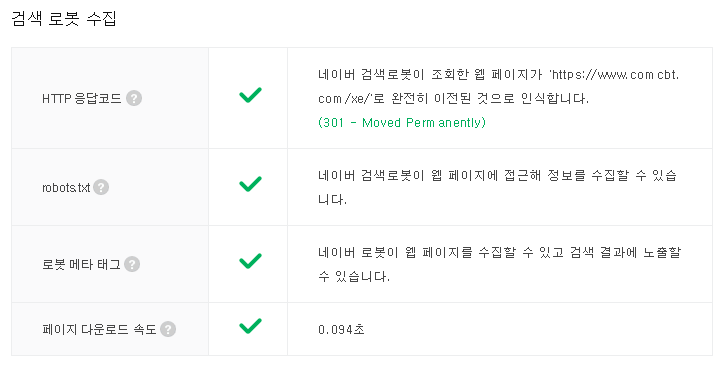The image size is (723, 369).
Task: Open help icon for 페이지 다운로드 속도
Action: [x=168, y=329]
